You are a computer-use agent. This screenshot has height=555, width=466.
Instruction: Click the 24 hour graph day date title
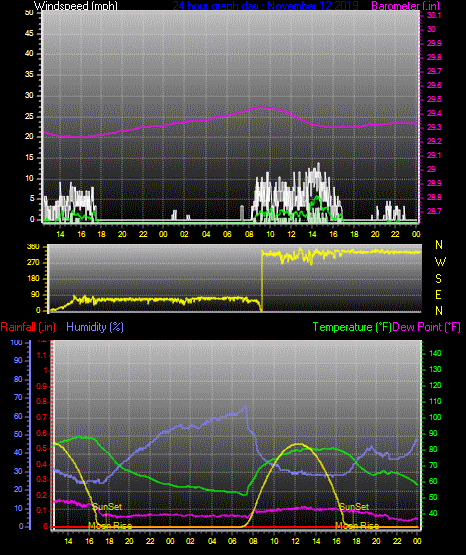point(265,5)
